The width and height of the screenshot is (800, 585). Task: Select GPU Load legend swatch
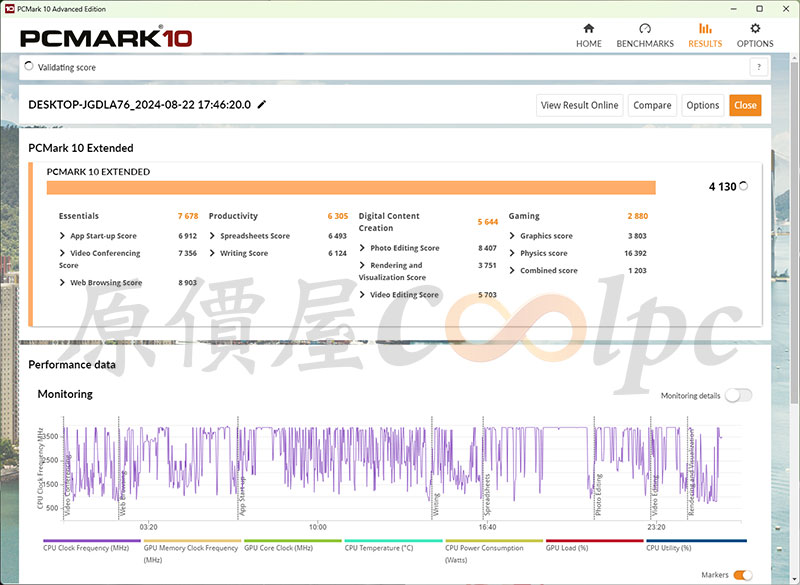tap(594, 541)
